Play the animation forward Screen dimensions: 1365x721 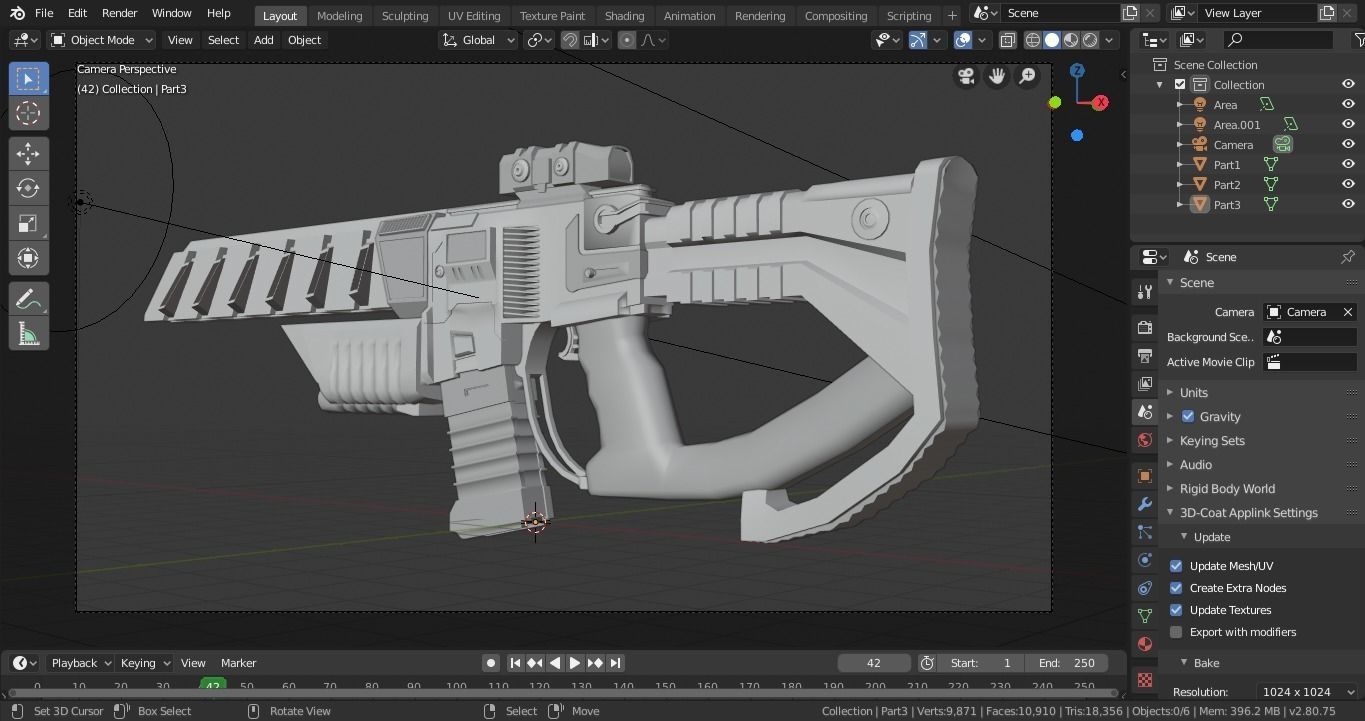pos(575,662)
